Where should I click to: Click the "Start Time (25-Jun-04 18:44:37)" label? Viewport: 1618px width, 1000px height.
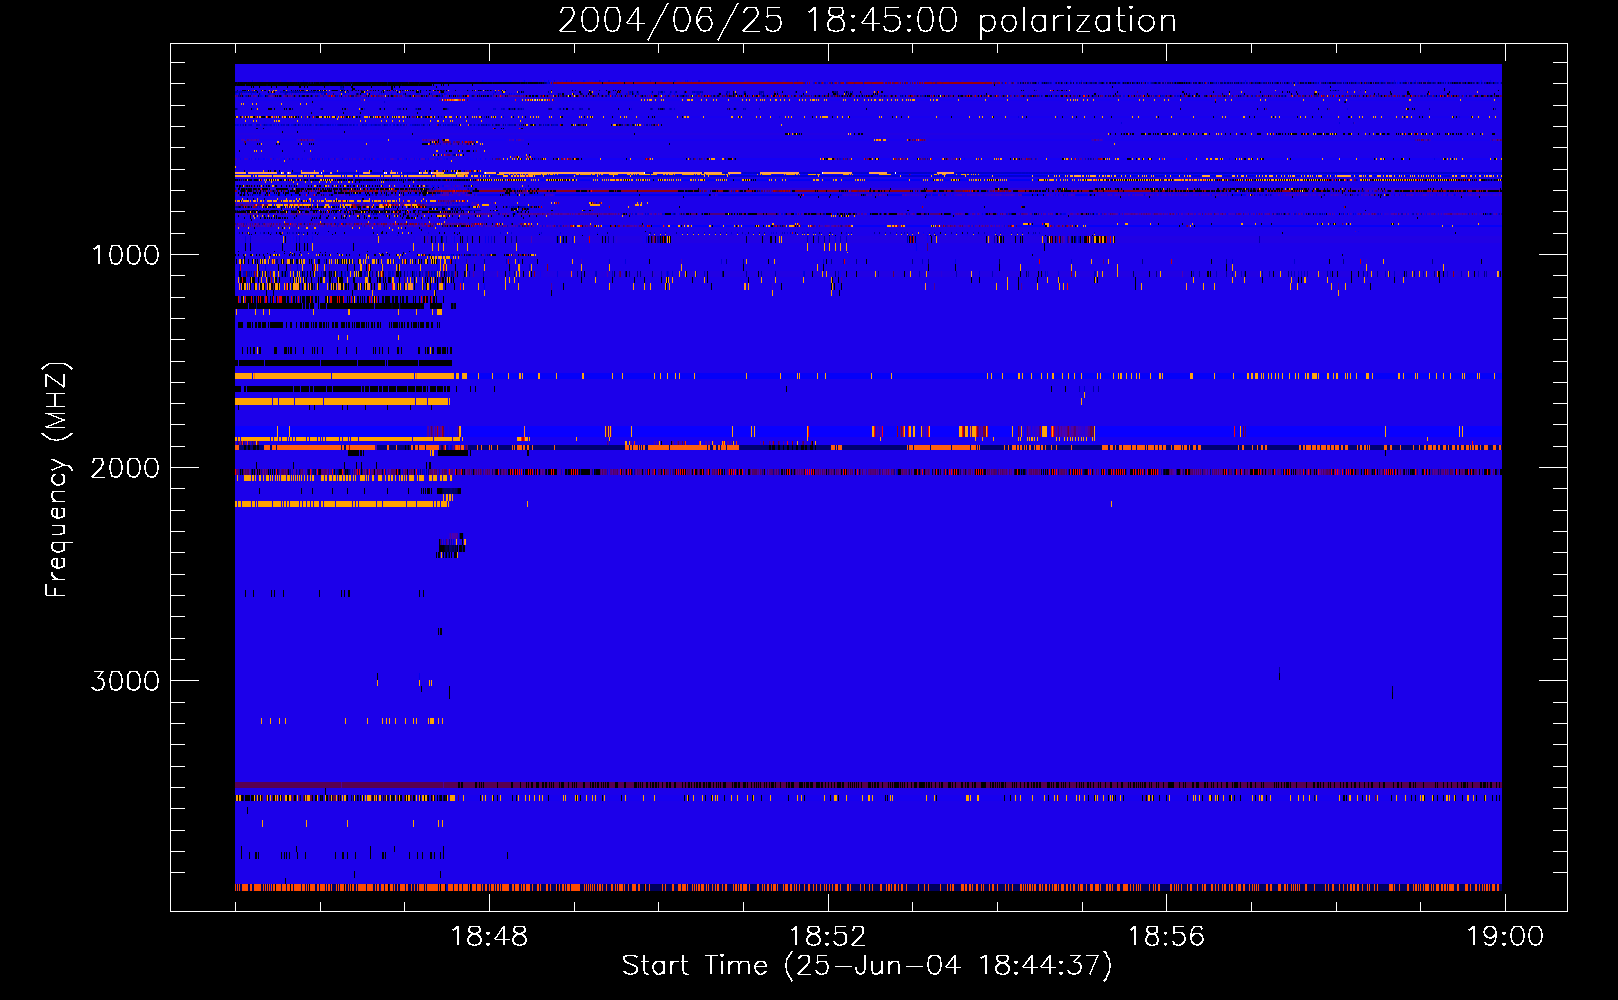[867, 966]
